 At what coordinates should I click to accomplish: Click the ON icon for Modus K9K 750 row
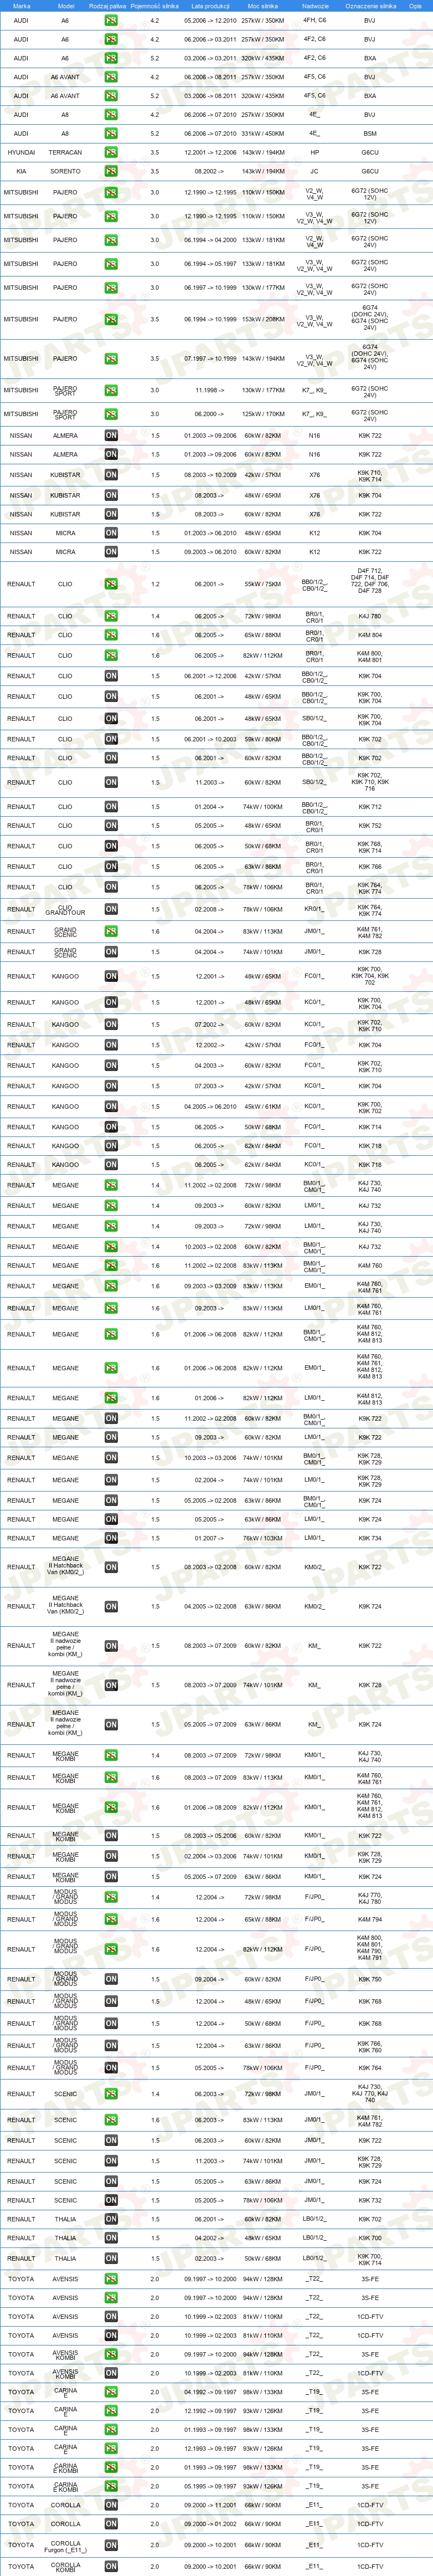click(x=111, y=1979)
